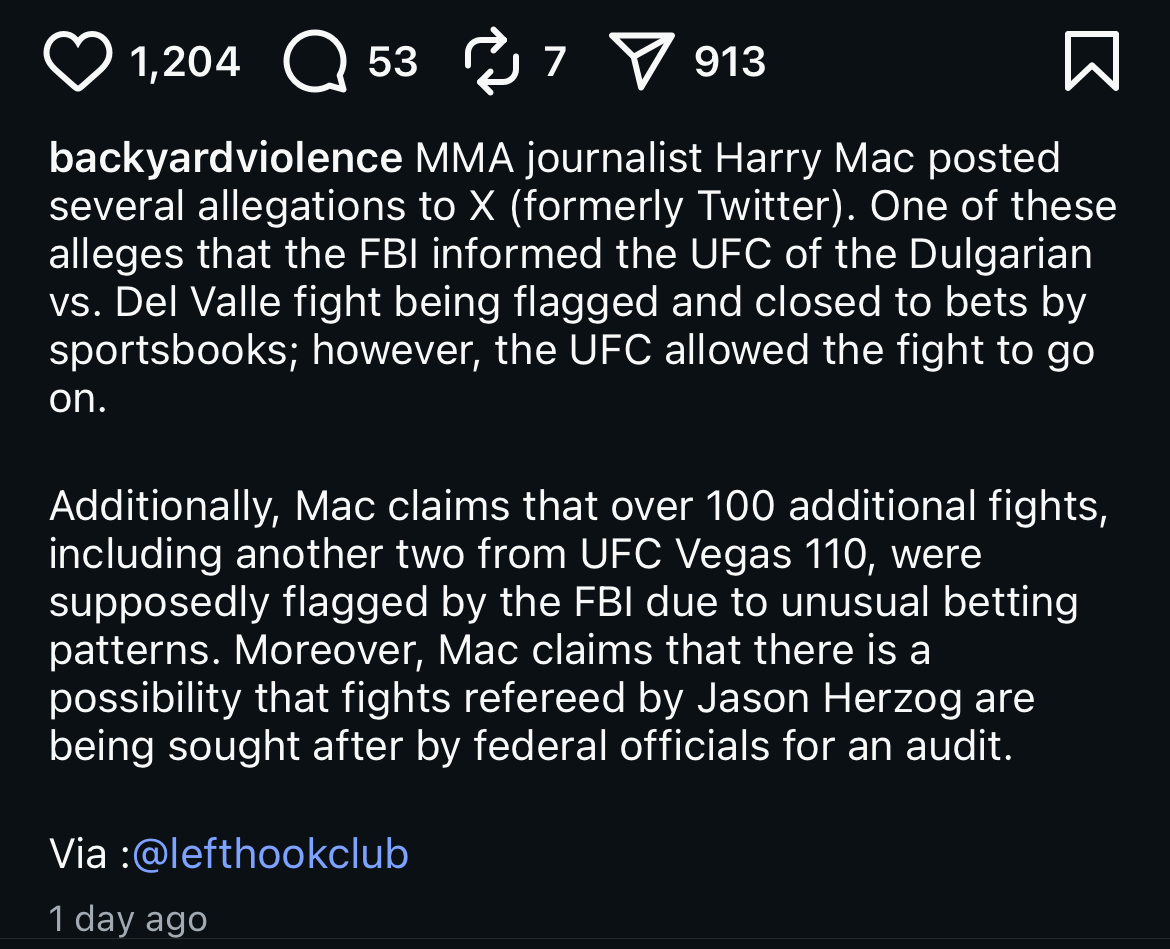Screen dimensions: 1170x949
Task: Follow the @lefthookclub mention link
Action: 270,854
